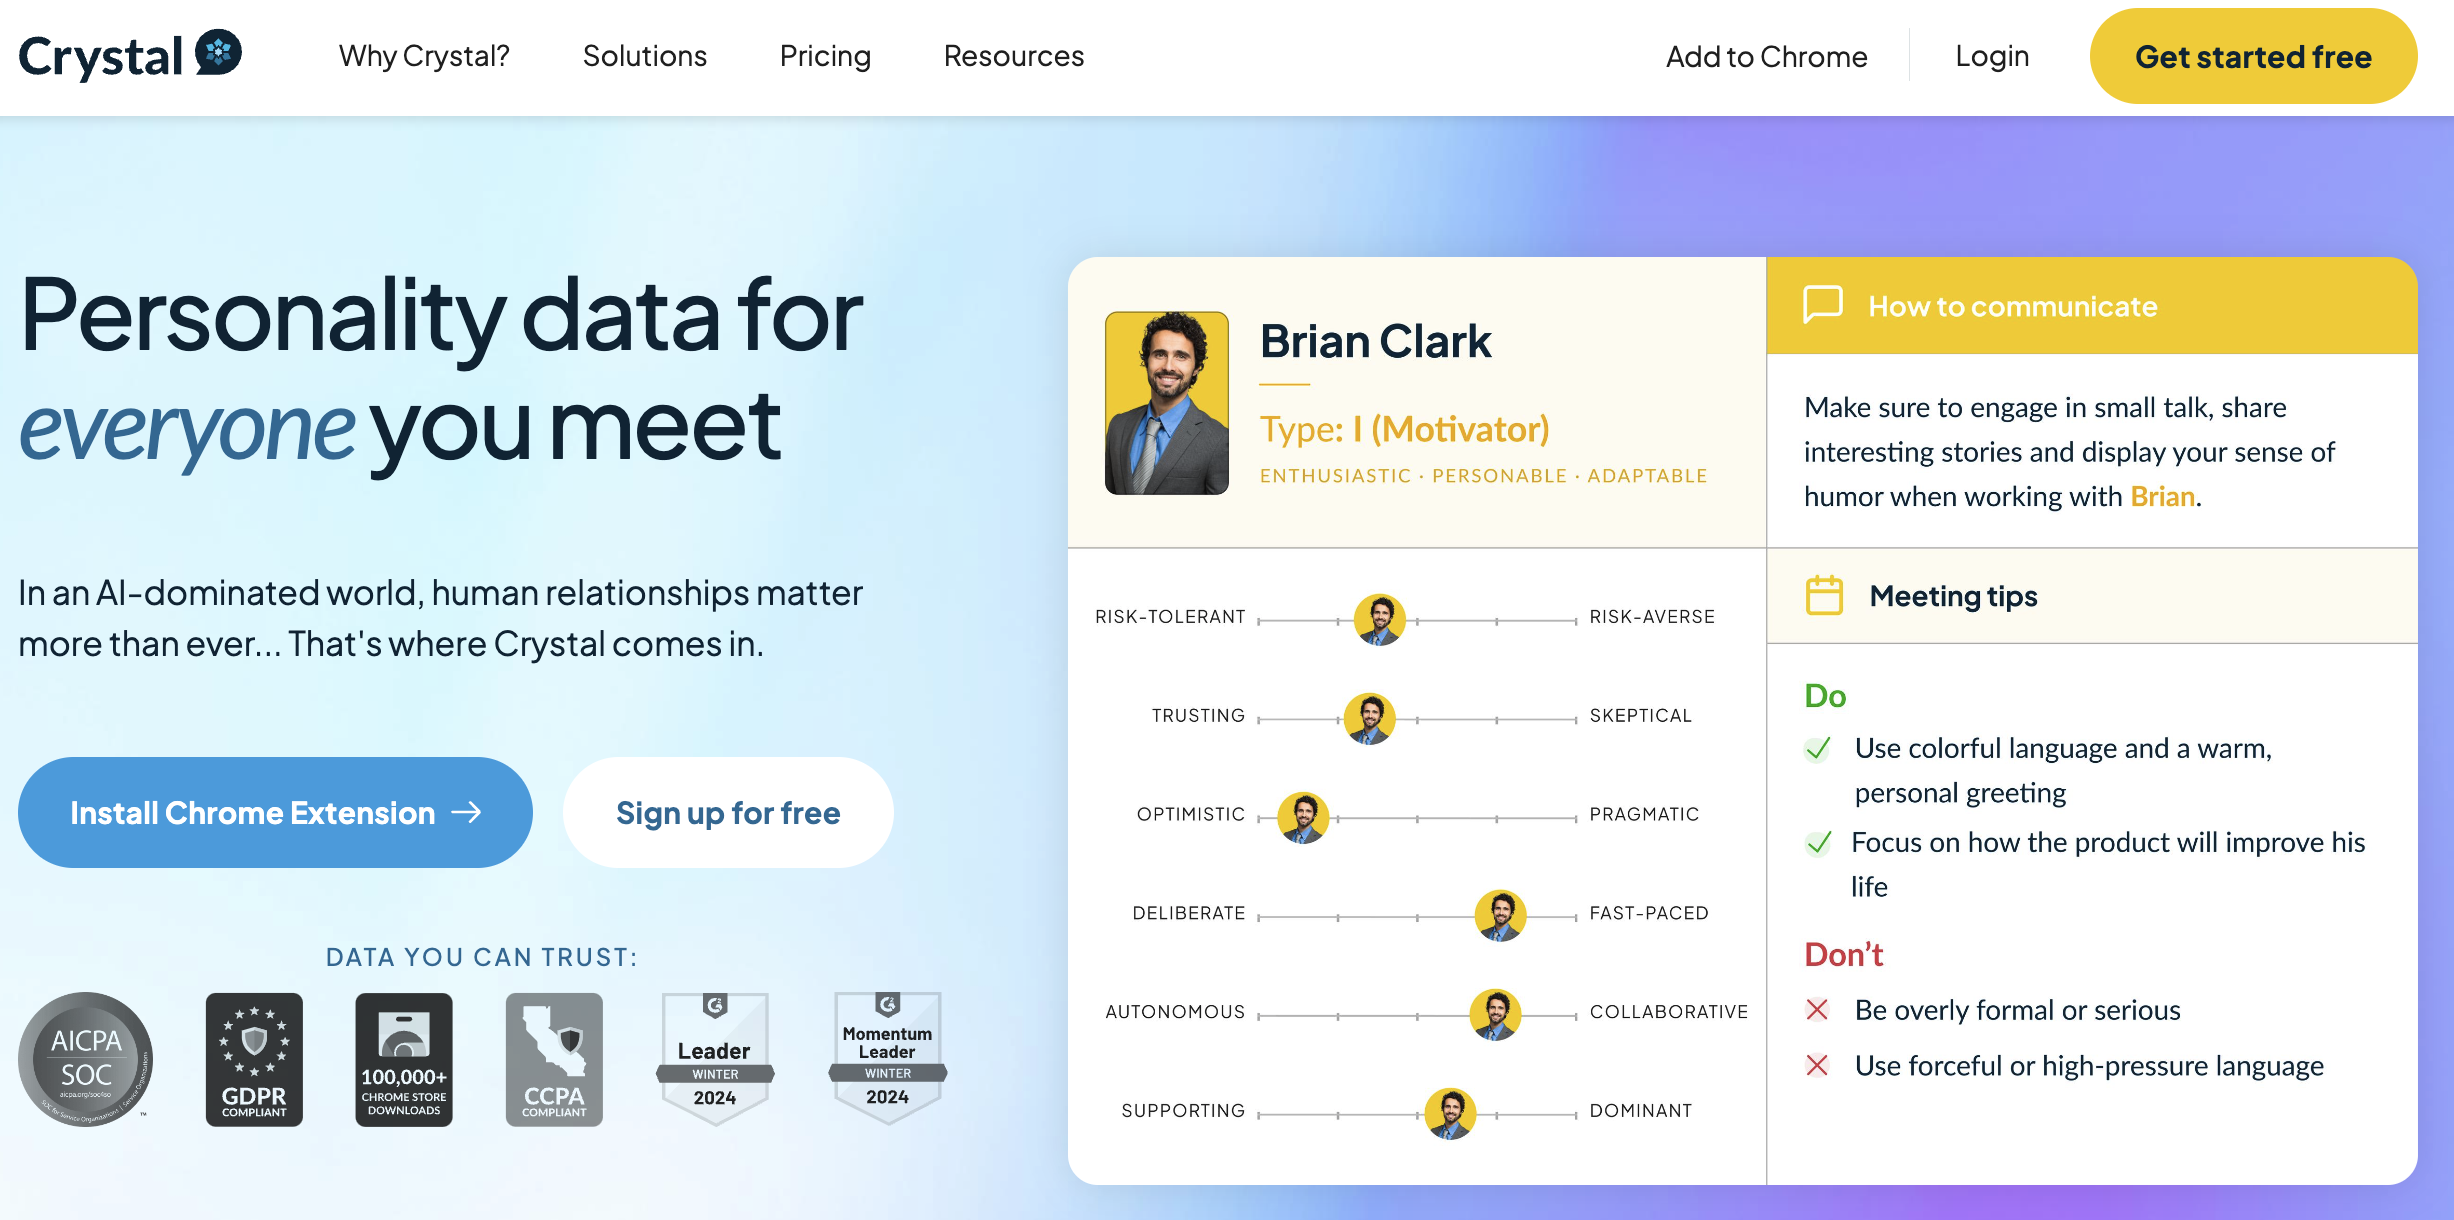Click the COLLABORATIVE label
2454x1220 pixels.
(1669, 1012)
